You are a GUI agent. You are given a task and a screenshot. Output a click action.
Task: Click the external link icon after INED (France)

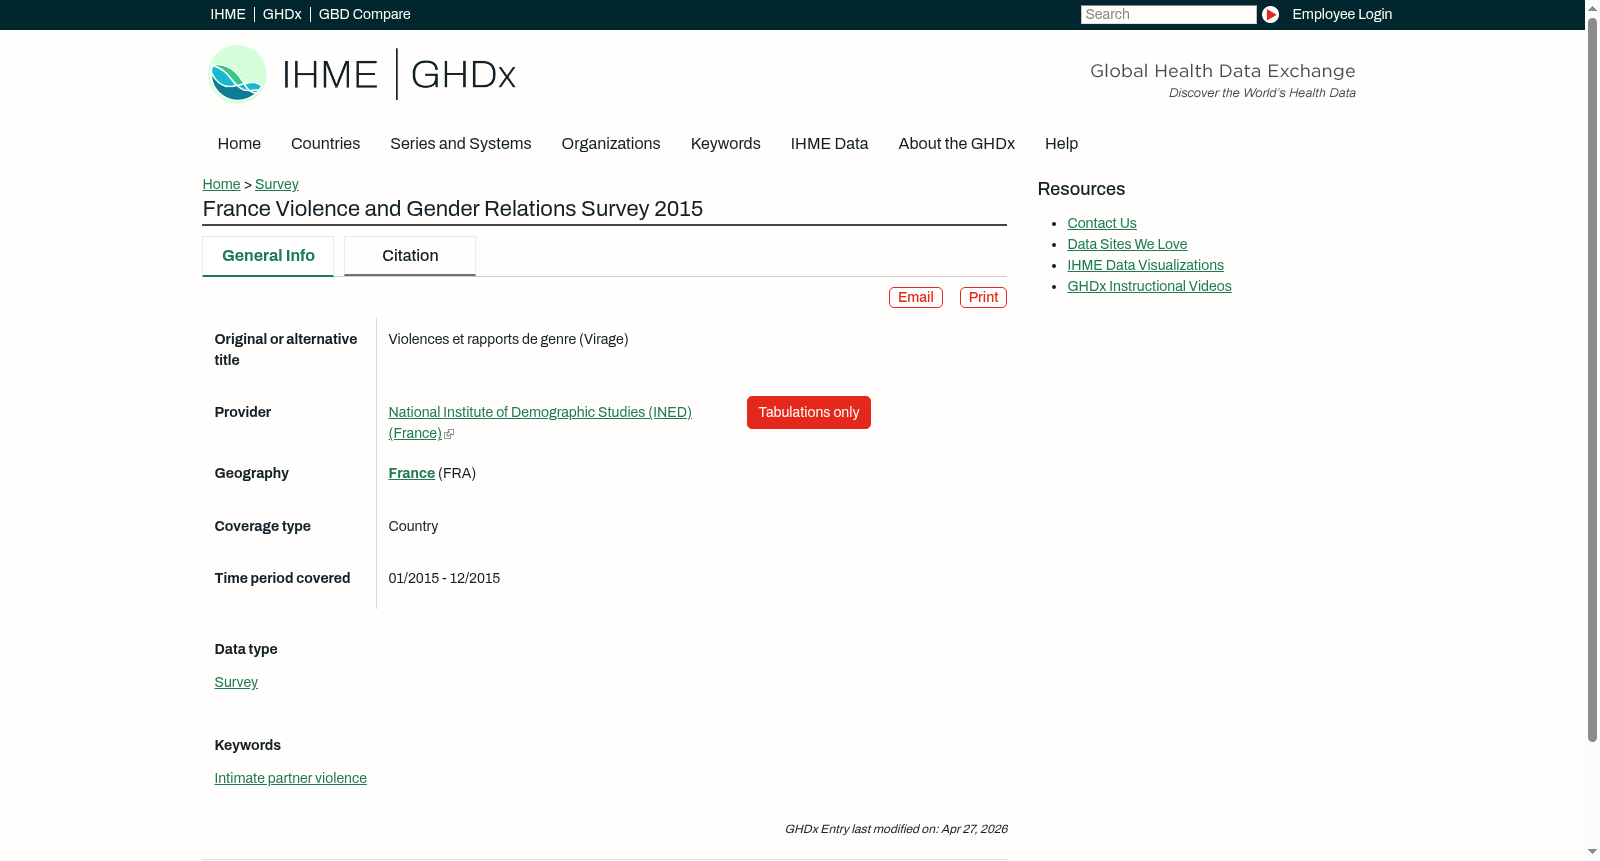(x=449, y=434)
